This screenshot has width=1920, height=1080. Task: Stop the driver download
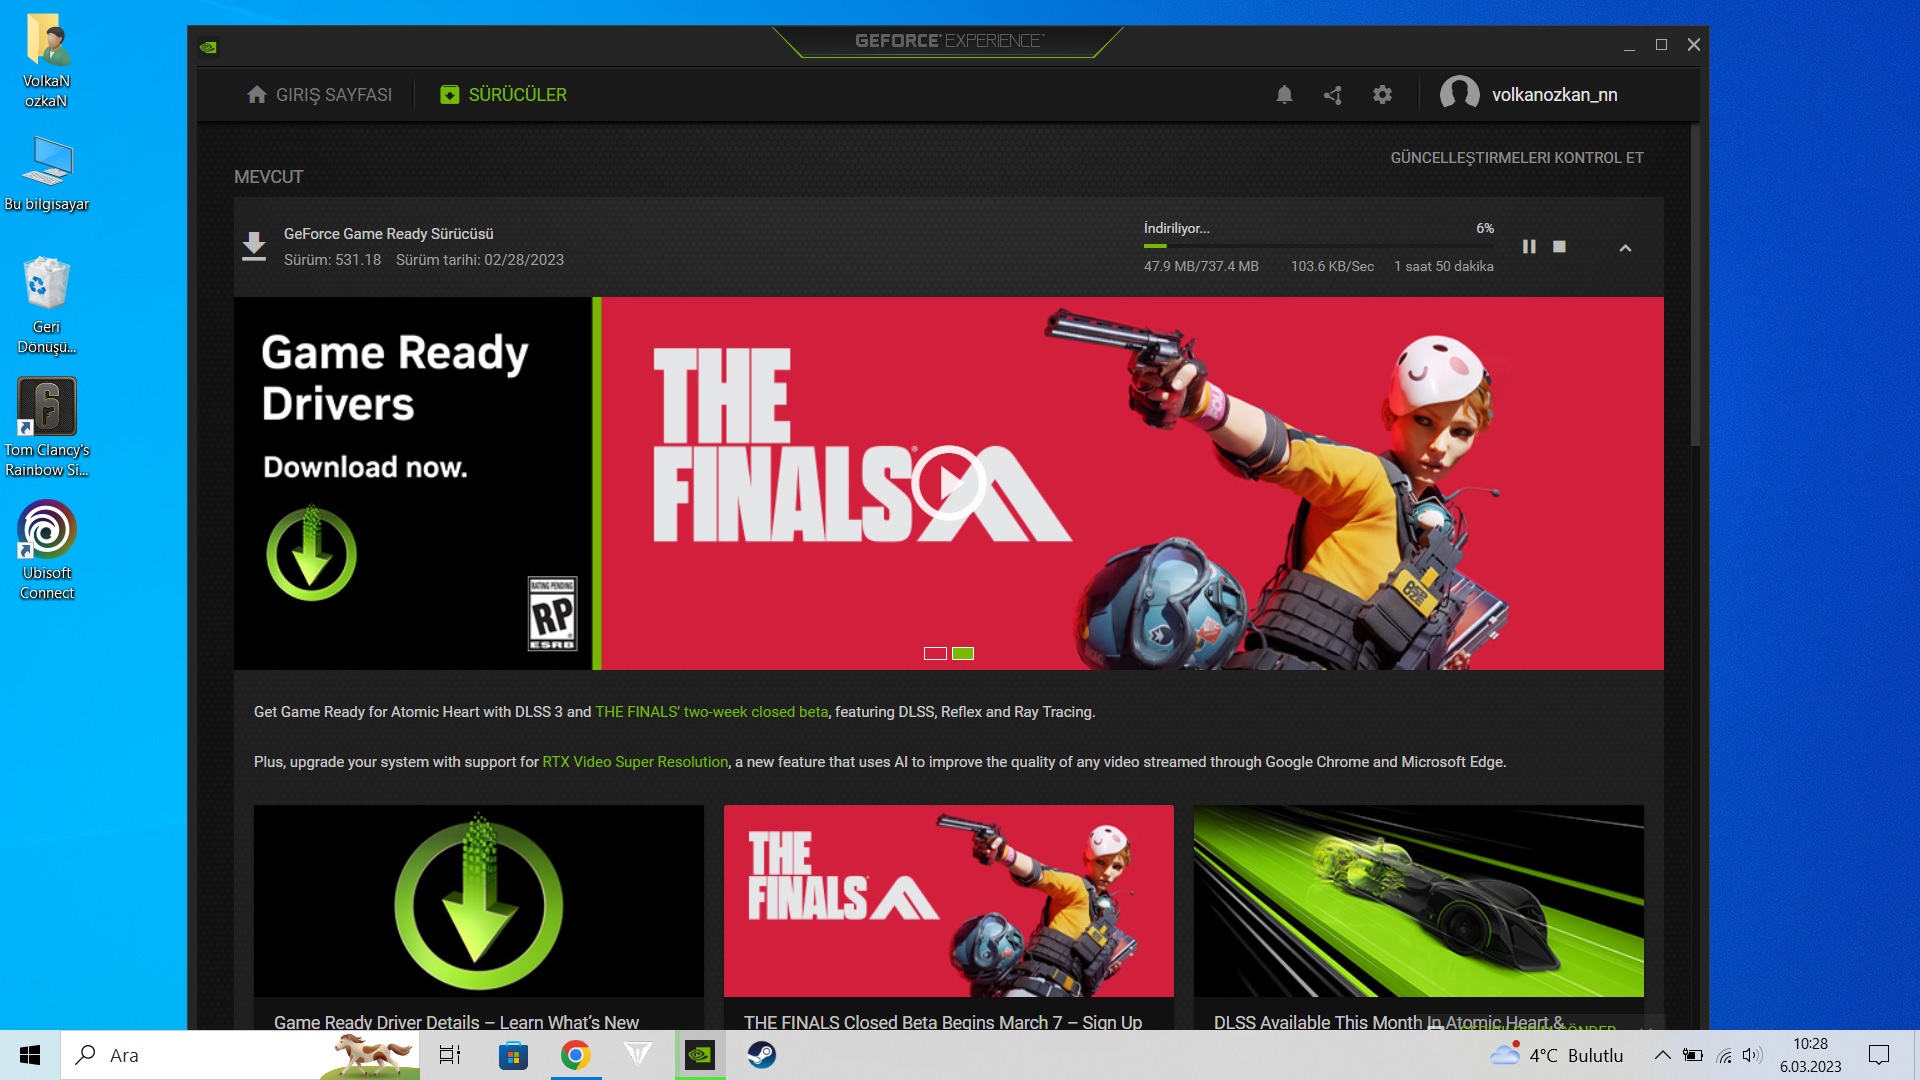[x=1559, y=247]
